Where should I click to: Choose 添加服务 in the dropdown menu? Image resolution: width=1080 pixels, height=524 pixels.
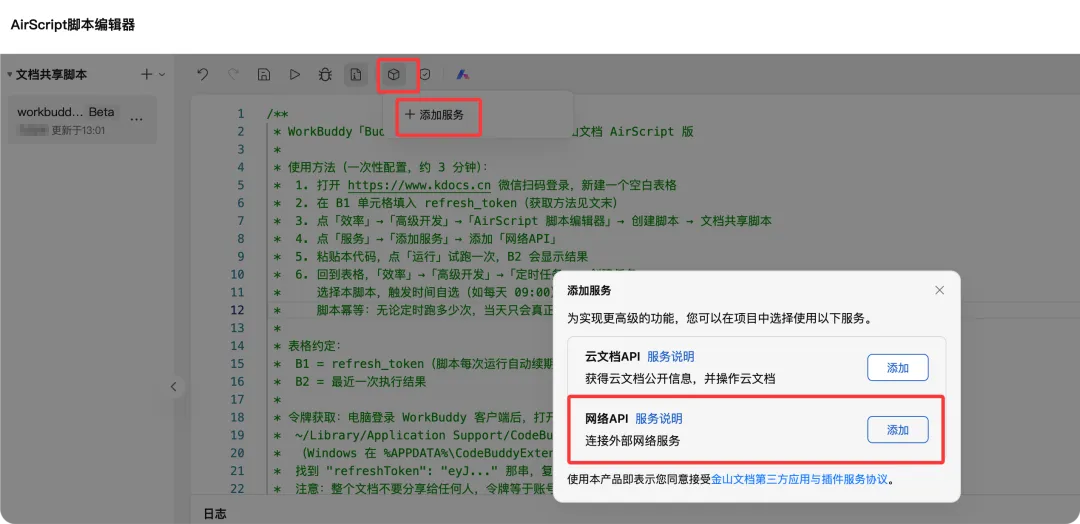435,115
